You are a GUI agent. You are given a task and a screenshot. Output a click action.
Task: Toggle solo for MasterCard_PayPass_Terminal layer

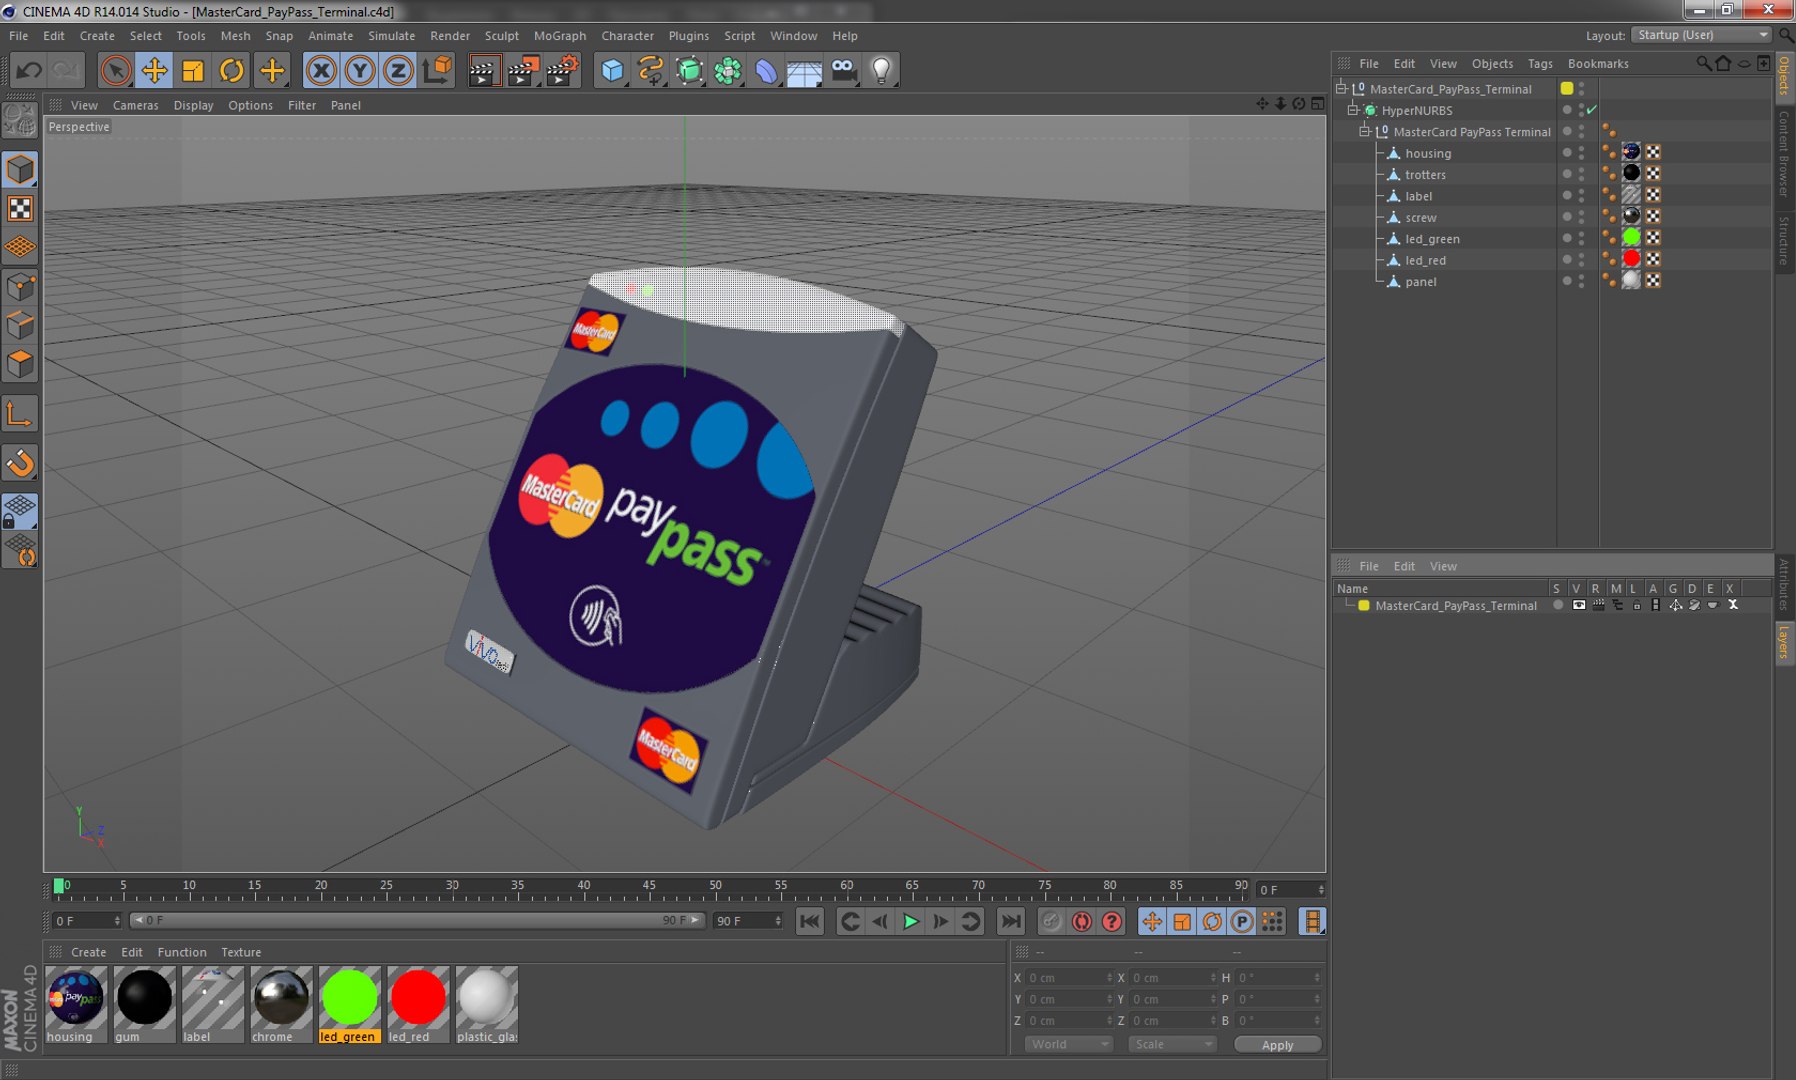point(1558,605)
